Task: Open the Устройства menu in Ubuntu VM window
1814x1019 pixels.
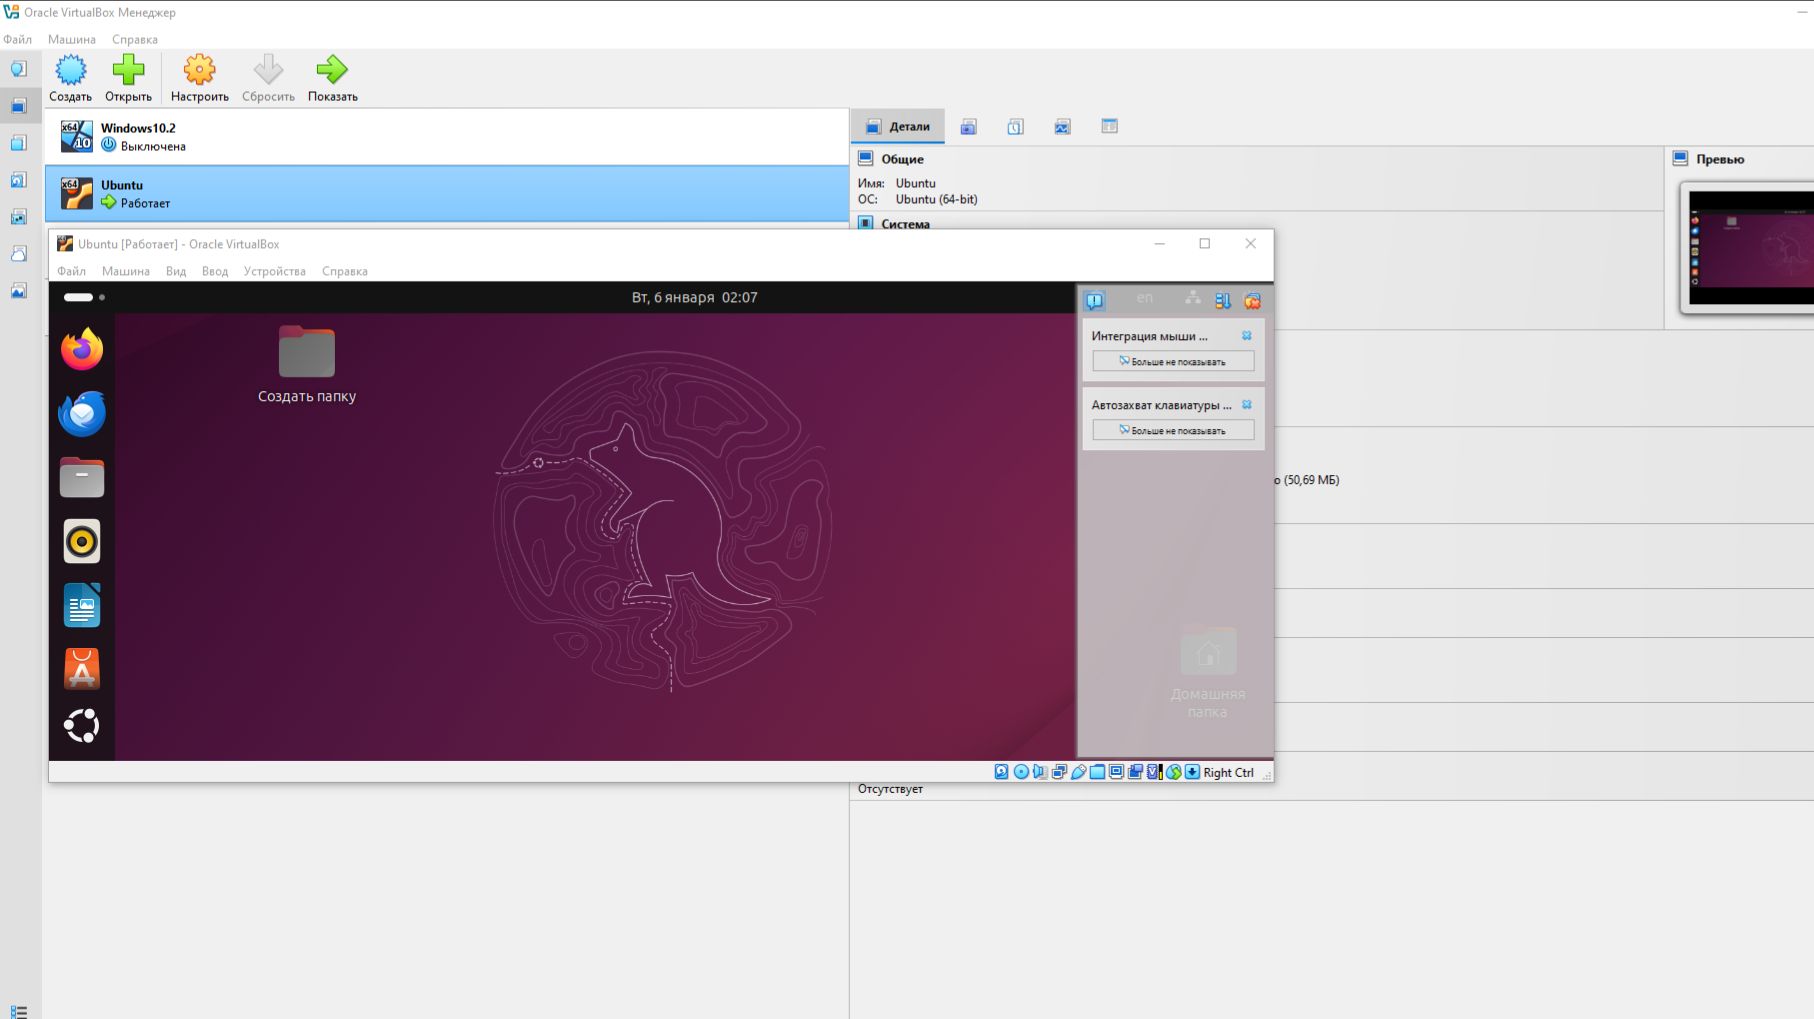Action: tap(275, 271)
